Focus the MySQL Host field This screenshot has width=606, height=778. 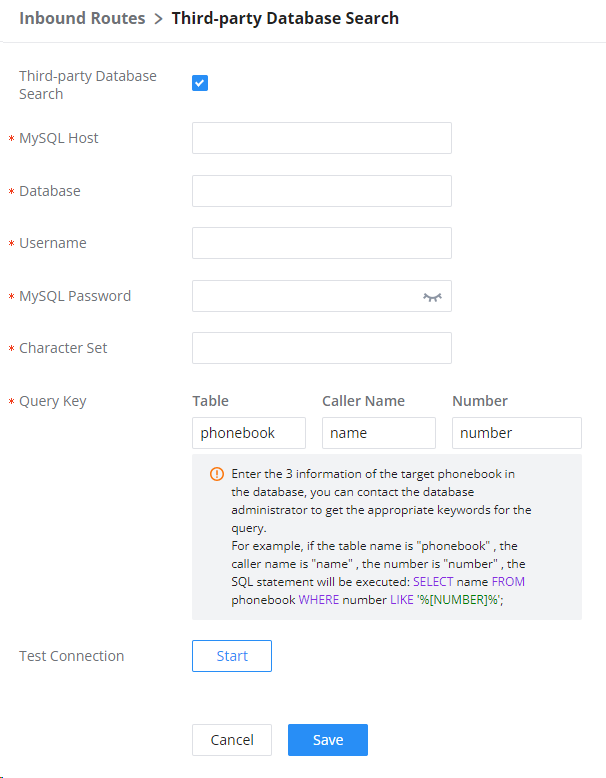[322, 138]
